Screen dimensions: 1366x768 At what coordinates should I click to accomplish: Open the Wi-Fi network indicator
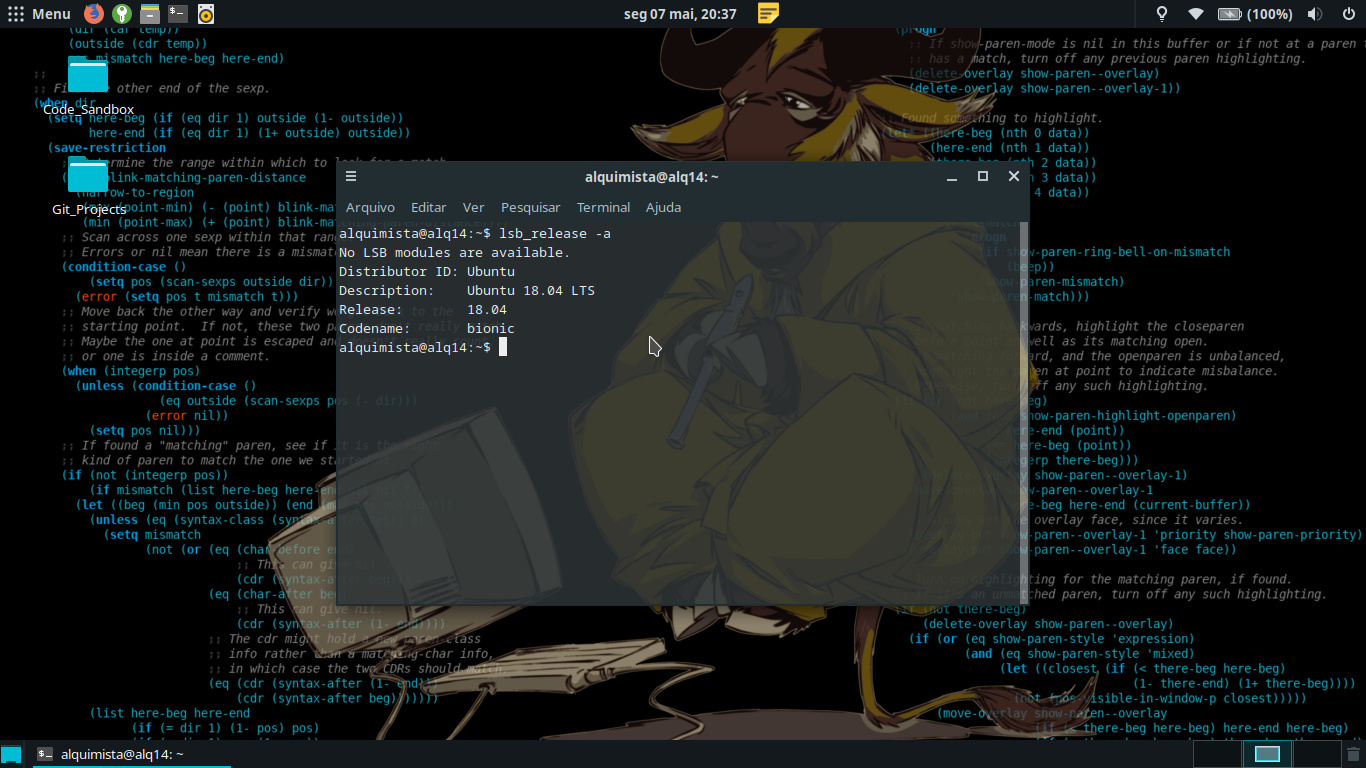point(1196,14)
